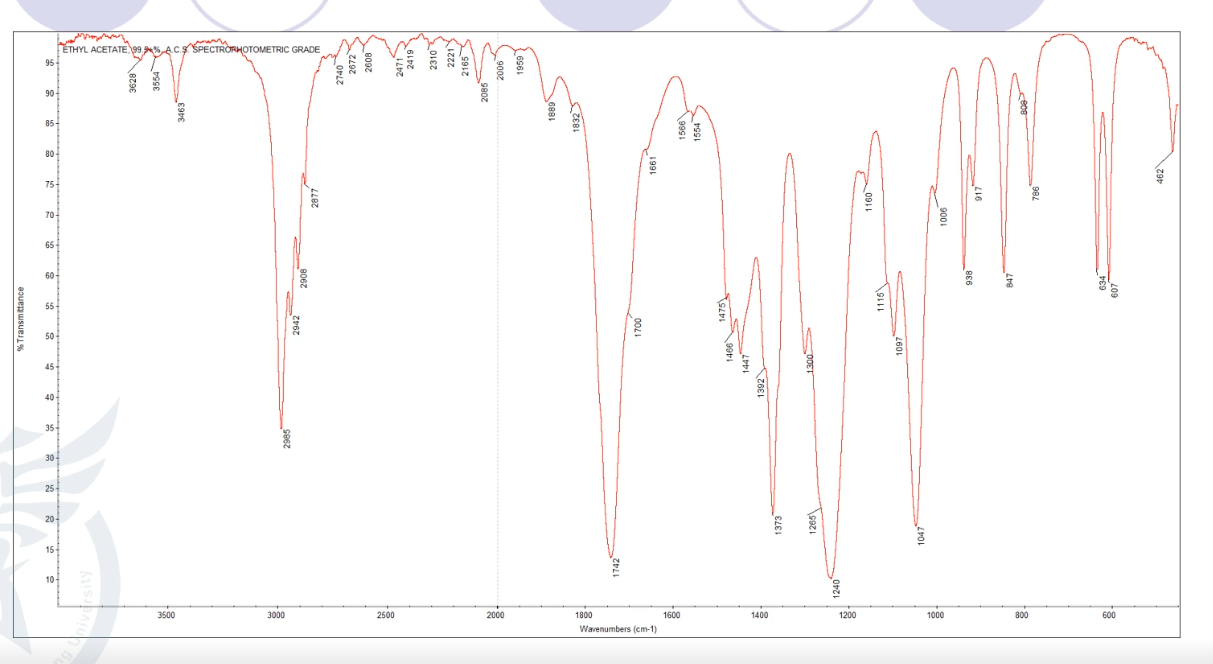Click the 2000 tick on the wavenumber axis
Screen dimensions: 1213x664
498,617
